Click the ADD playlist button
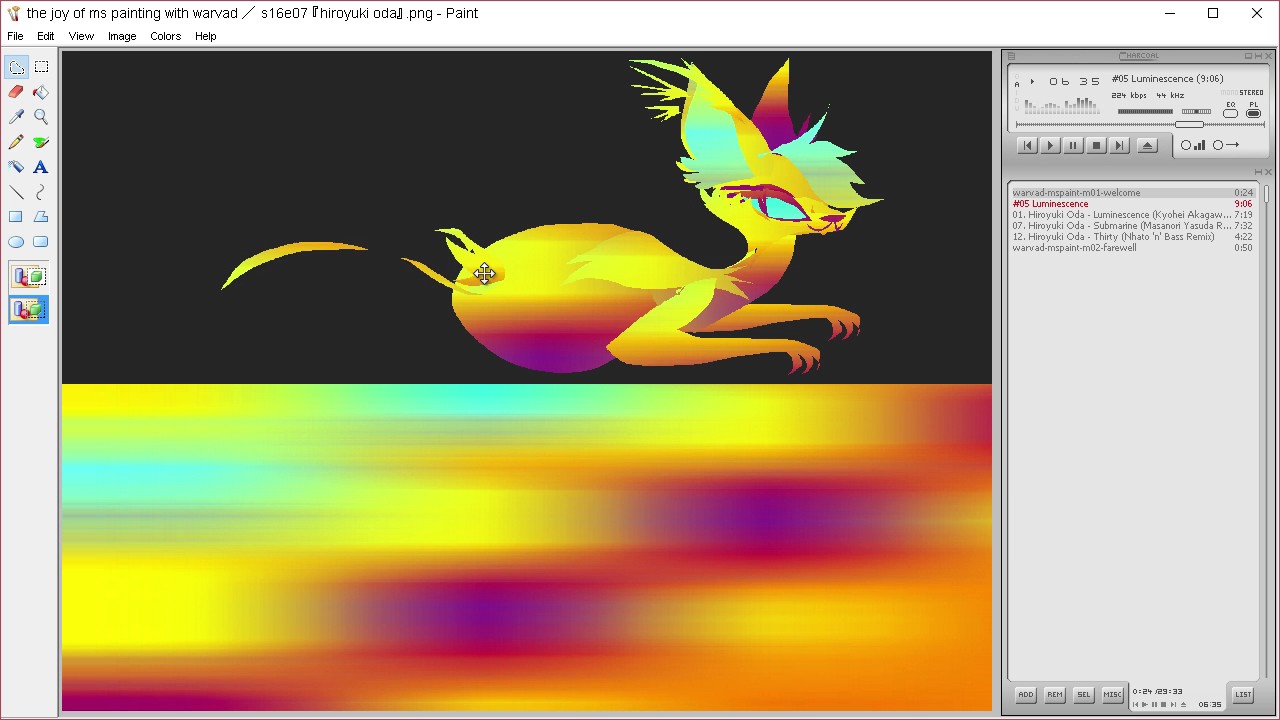 click(x=1026, y=695)
